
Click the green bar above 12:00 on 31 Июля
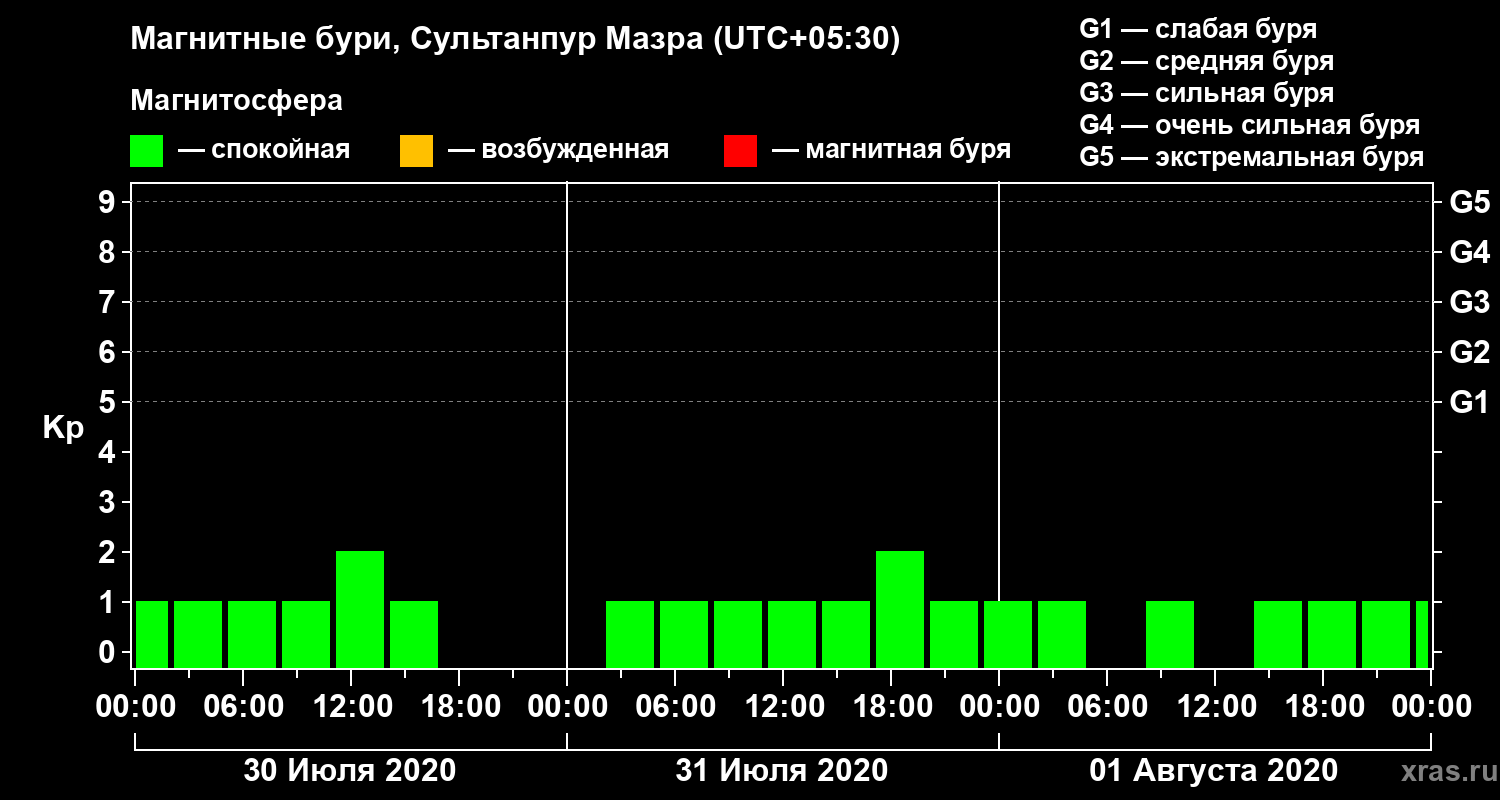point(792,634)
